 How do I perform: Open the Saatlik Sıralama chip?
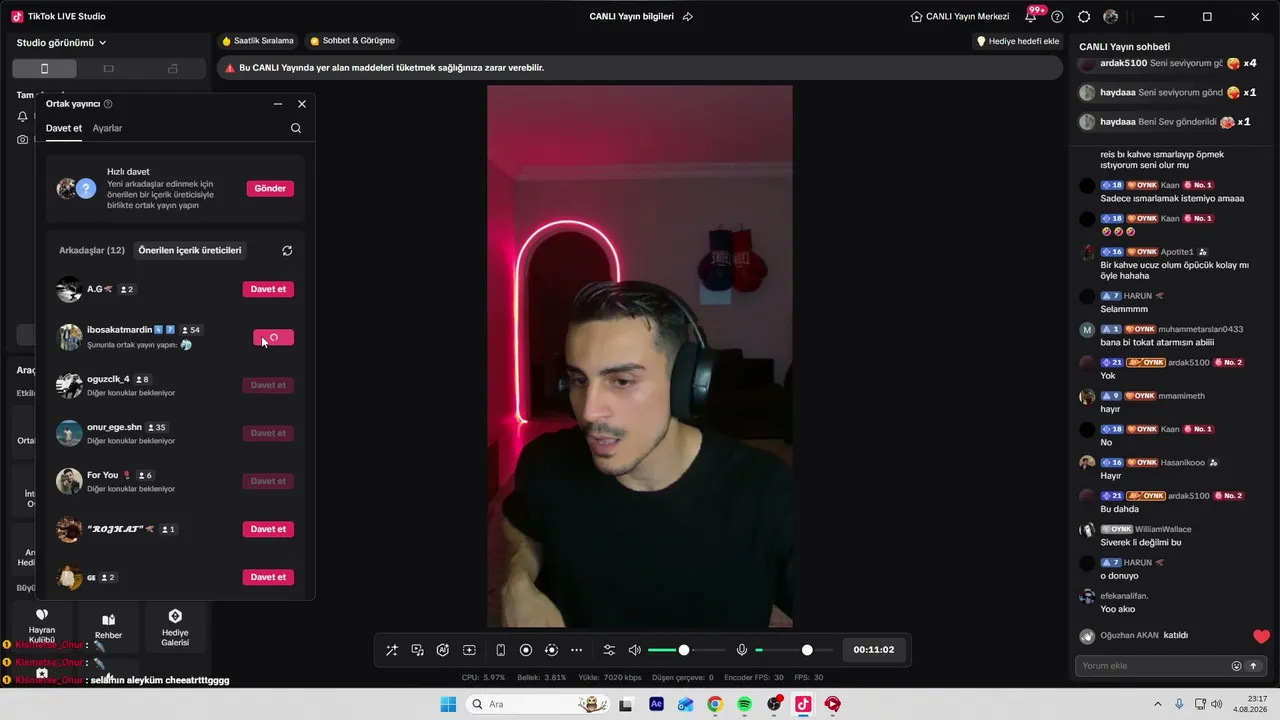[258, 41]
